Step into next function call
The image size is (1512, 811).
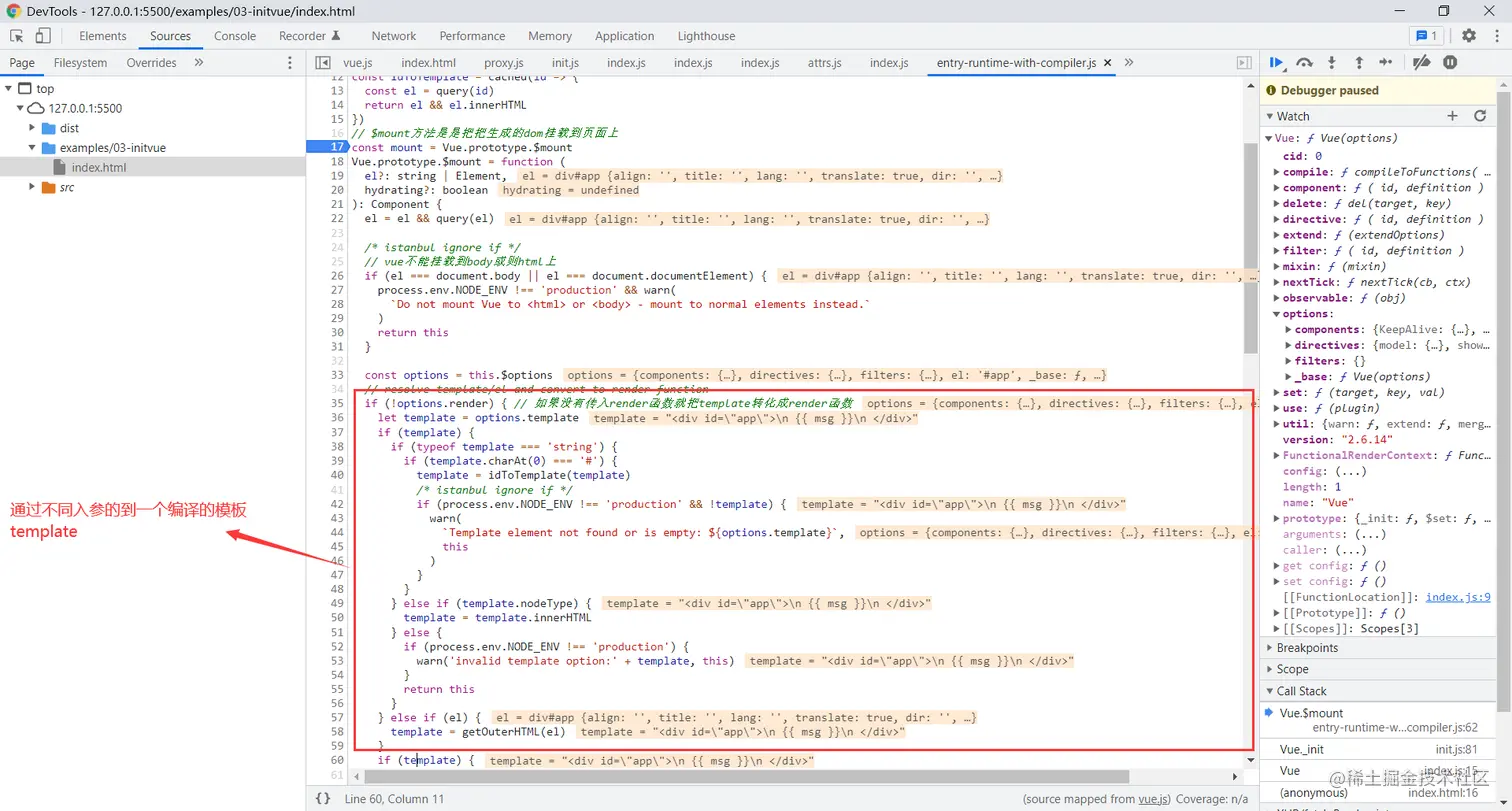tap(1331, 62)
